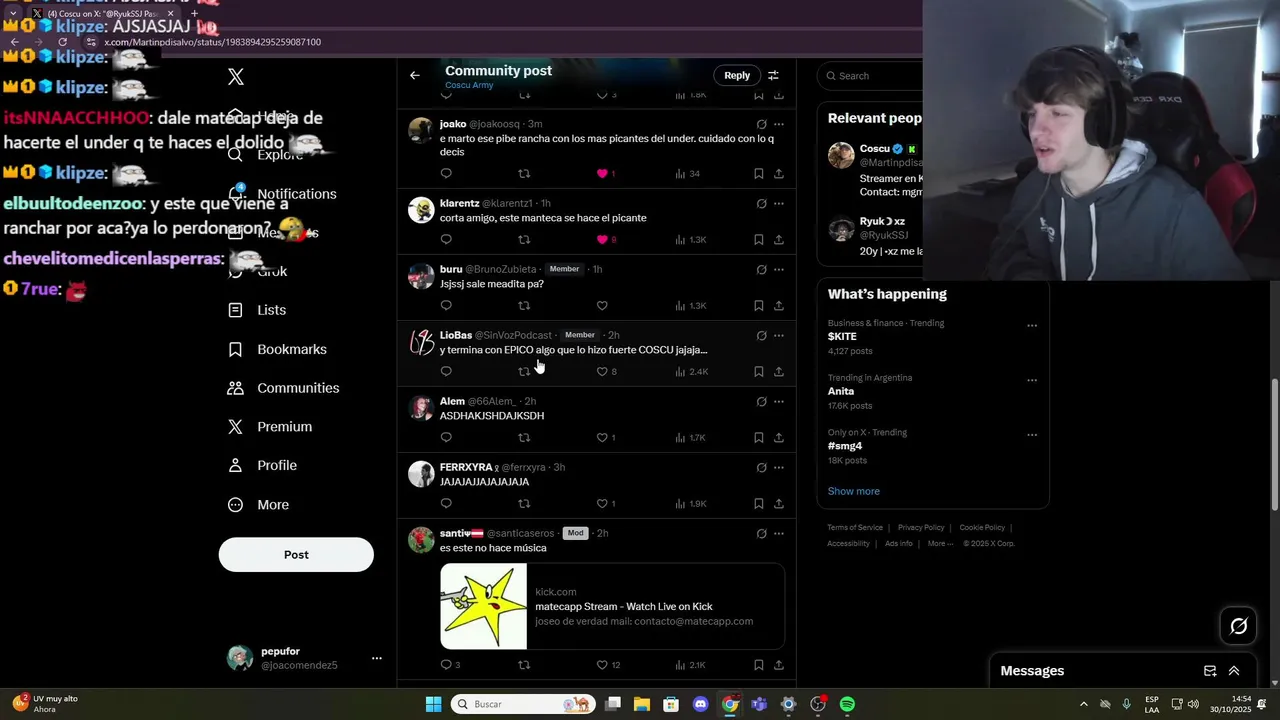1280x720 pixels.
Task: Open Spotify from the taskbar
Action: 847,704
